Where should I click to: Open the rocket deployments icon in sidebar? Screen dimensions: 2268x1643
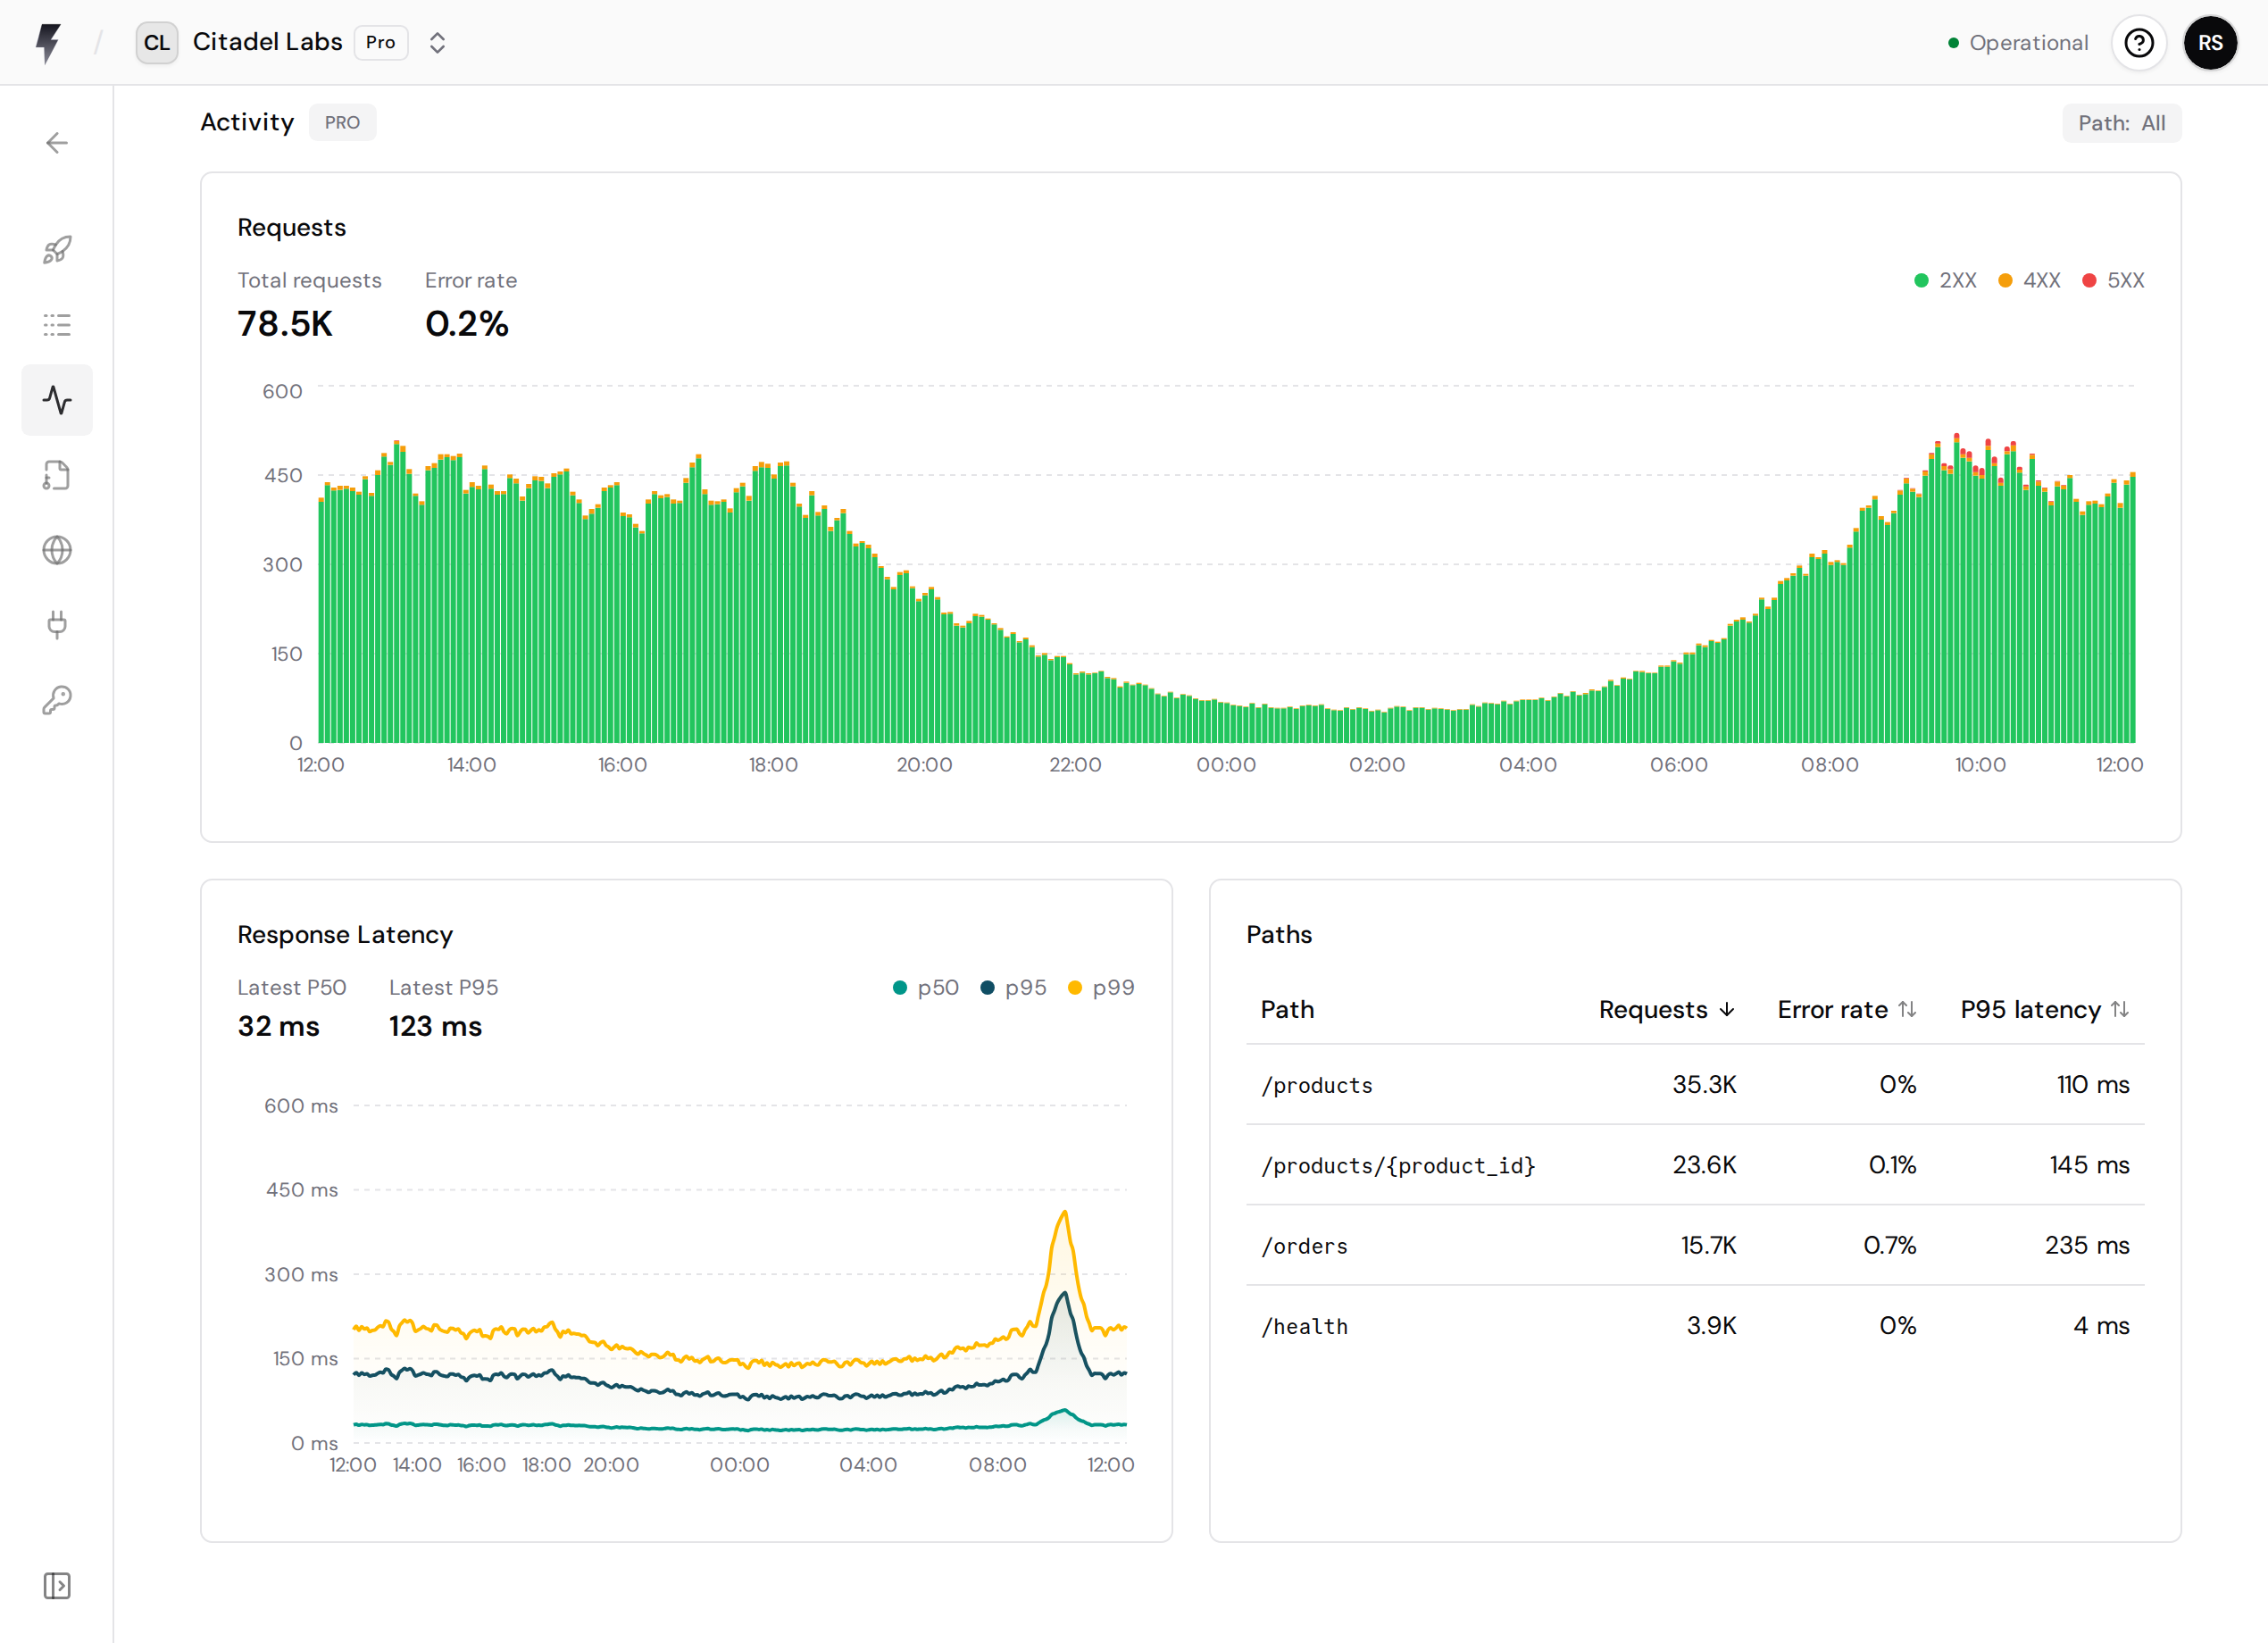click(x=57, y=250)
